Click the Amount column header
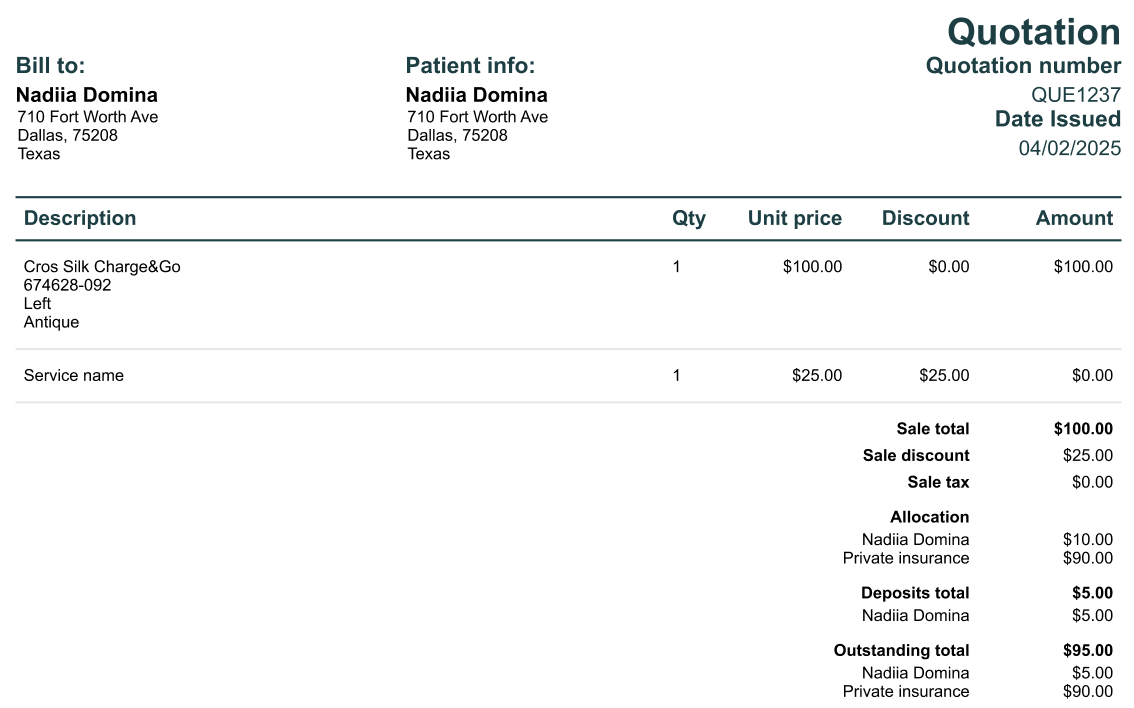 [x=1074, y=218]
